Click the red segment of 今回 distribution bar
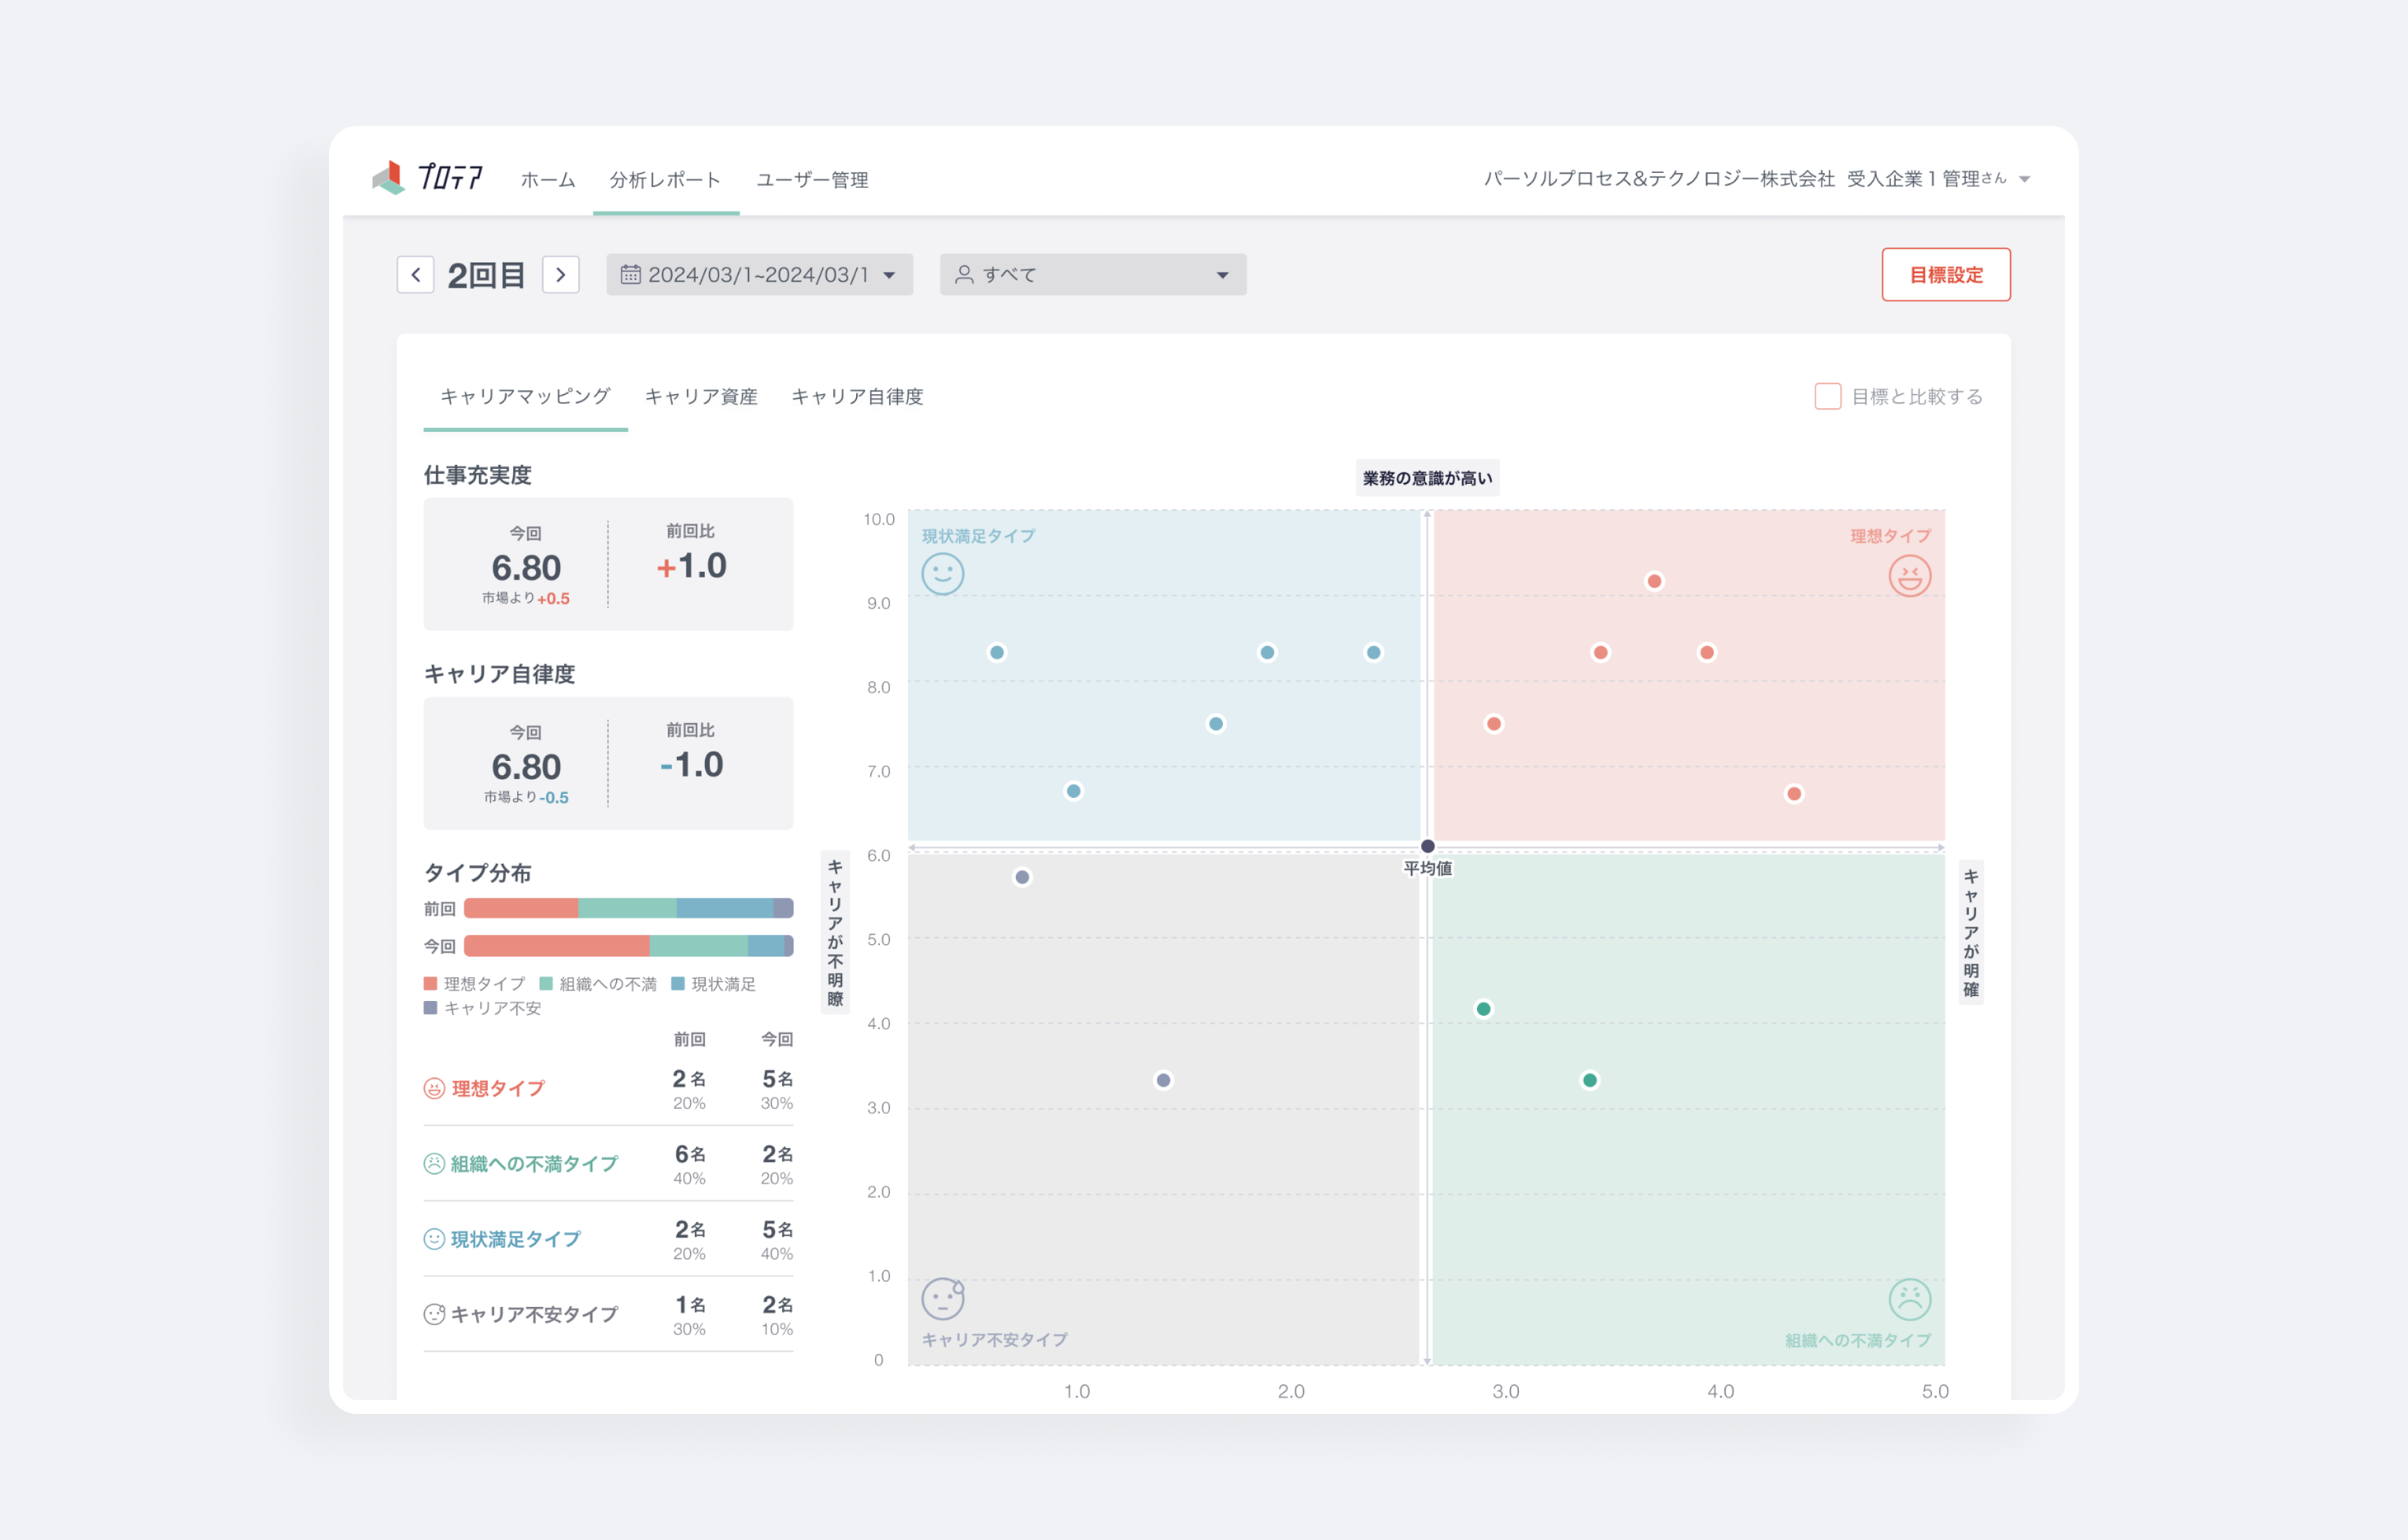 (x=556, y=946)
